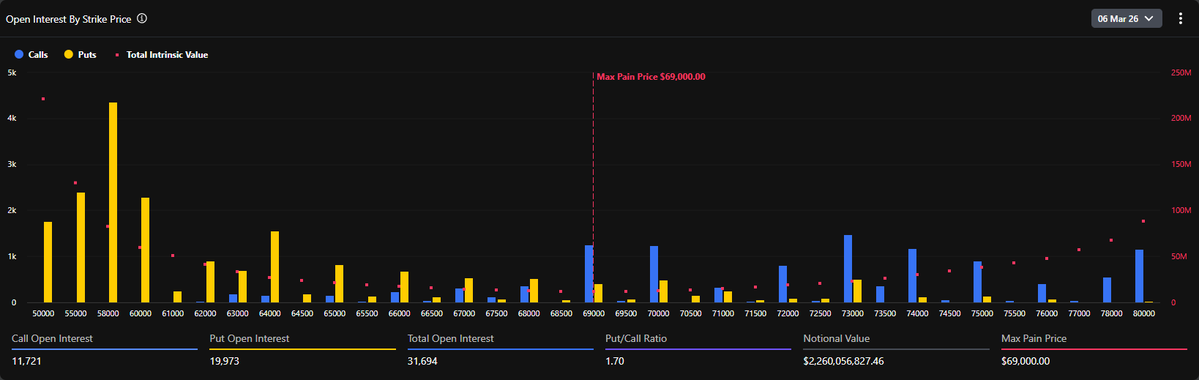Toggle the Puts legend series

pos(80,55)
